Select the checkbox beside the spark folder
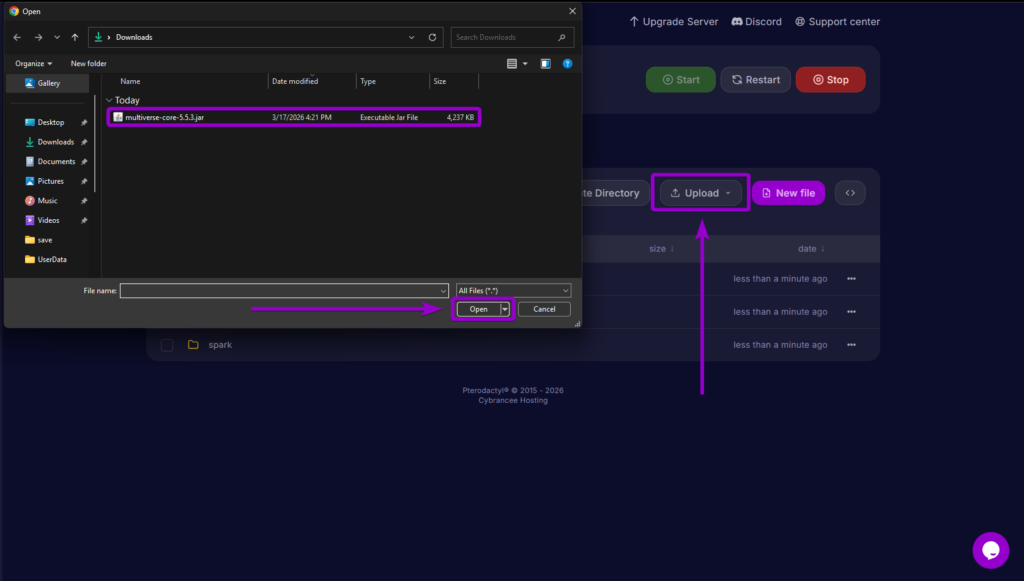 click(166, 344)
